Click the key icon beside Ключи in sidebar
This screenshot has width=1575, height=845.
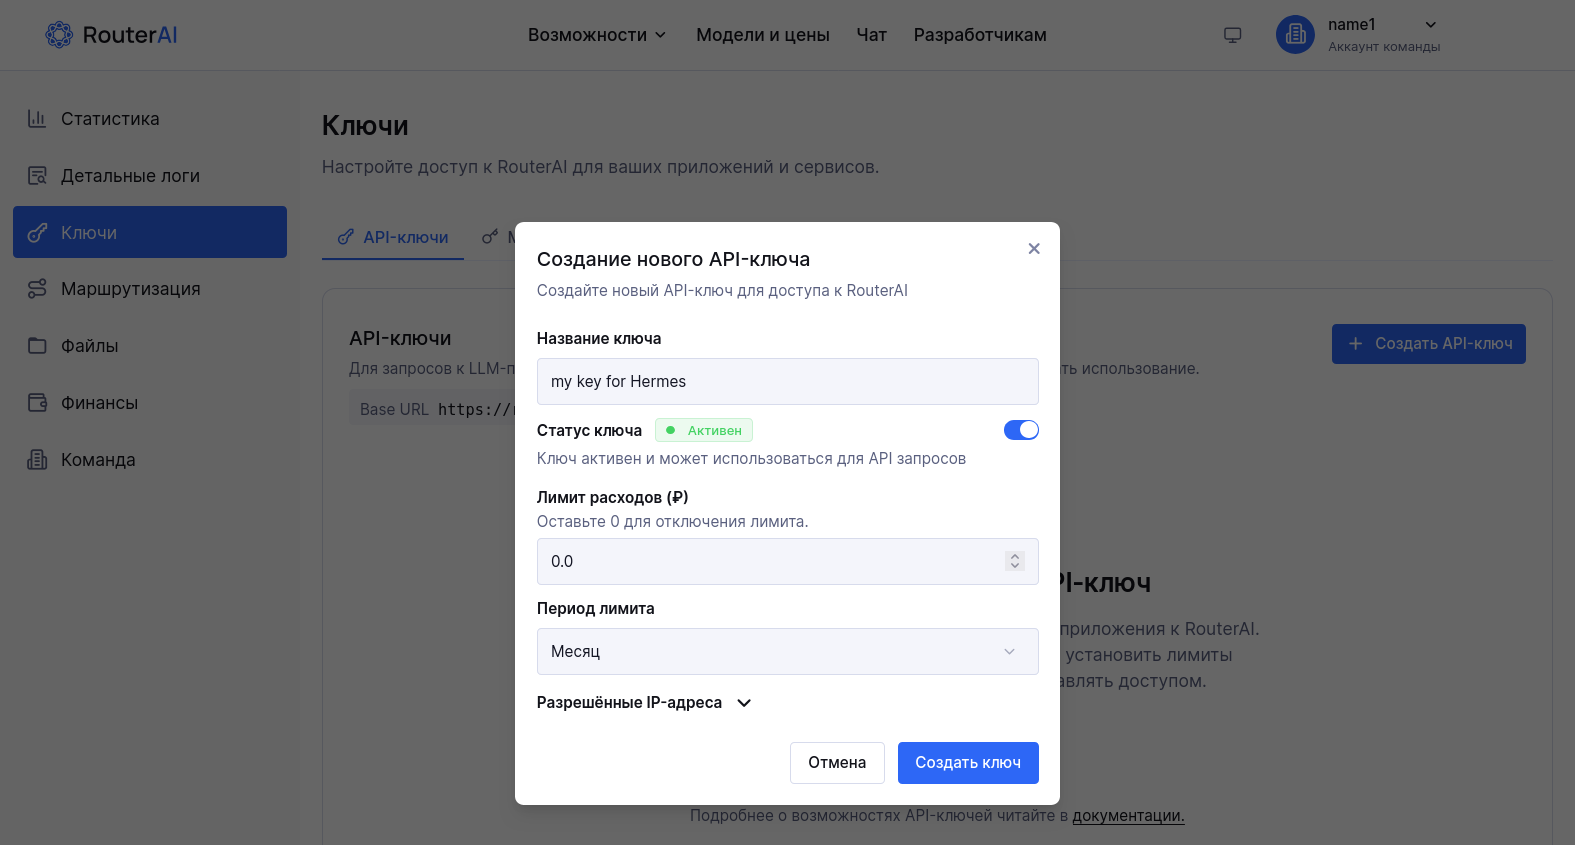coord(37,232)
